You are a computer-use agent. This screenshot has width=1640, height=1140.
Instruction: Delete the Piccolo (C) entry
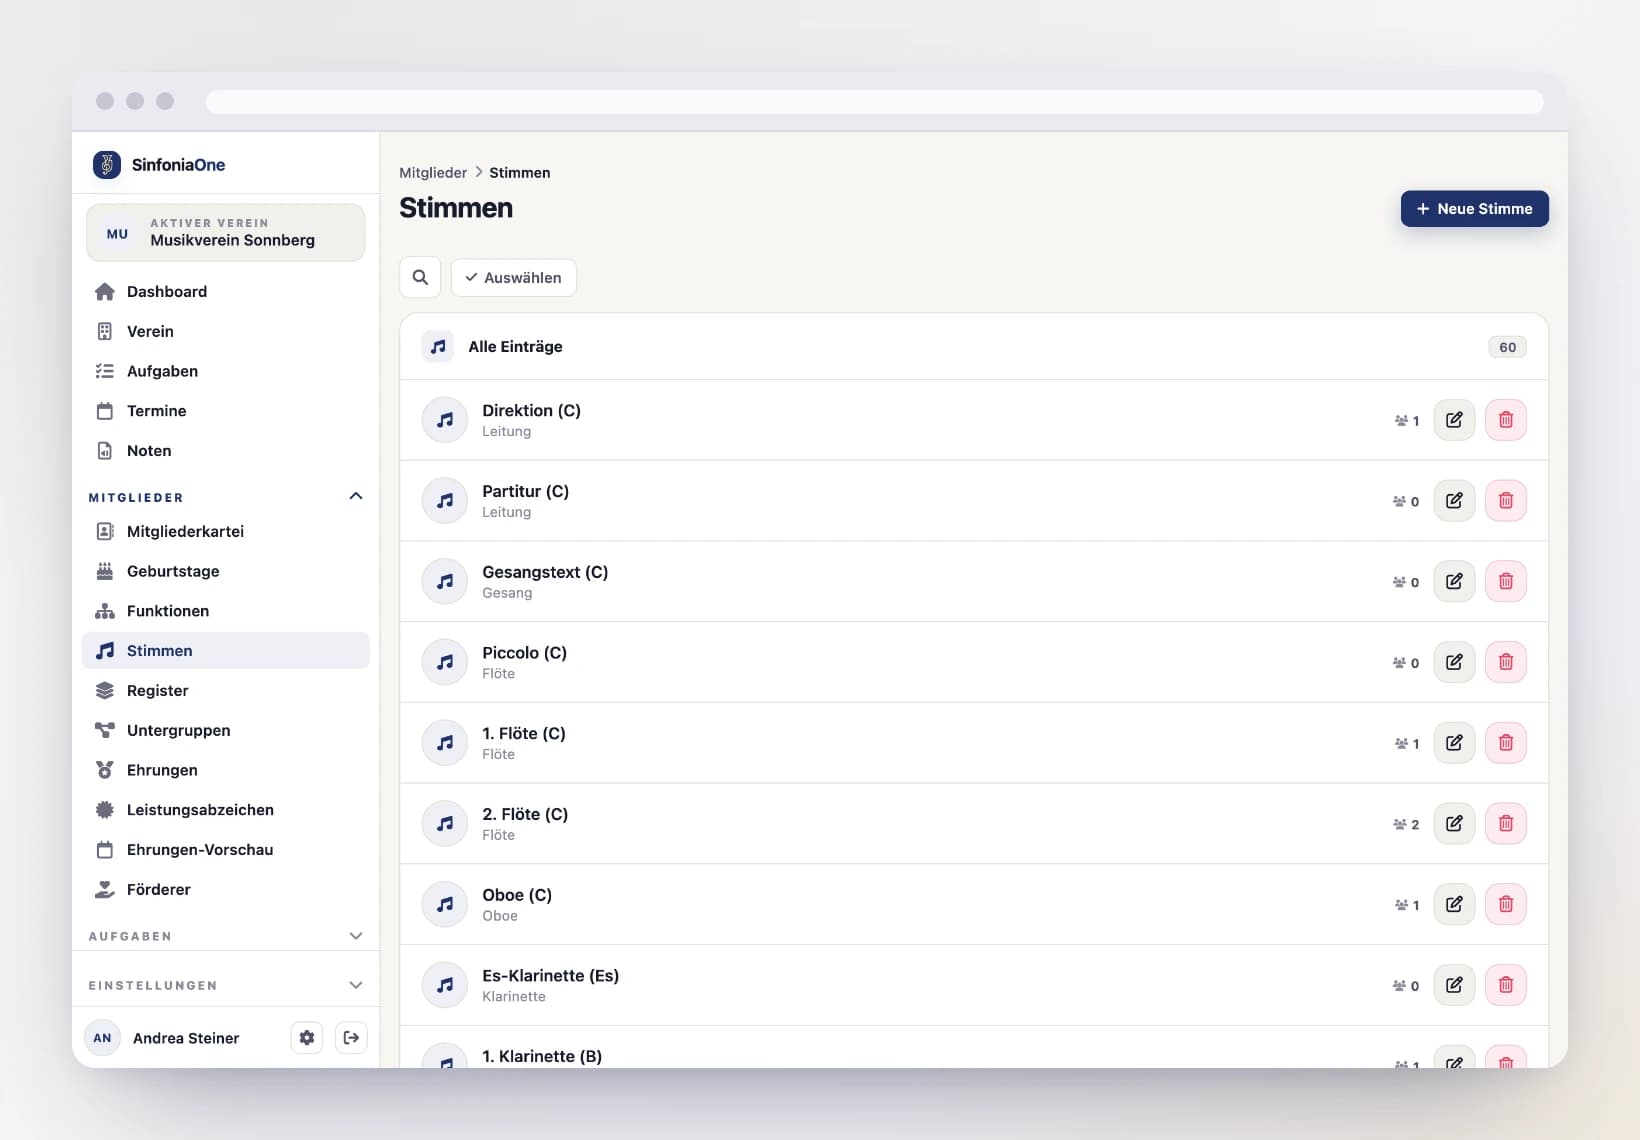pyautogui.click(x=1505, y=662)
